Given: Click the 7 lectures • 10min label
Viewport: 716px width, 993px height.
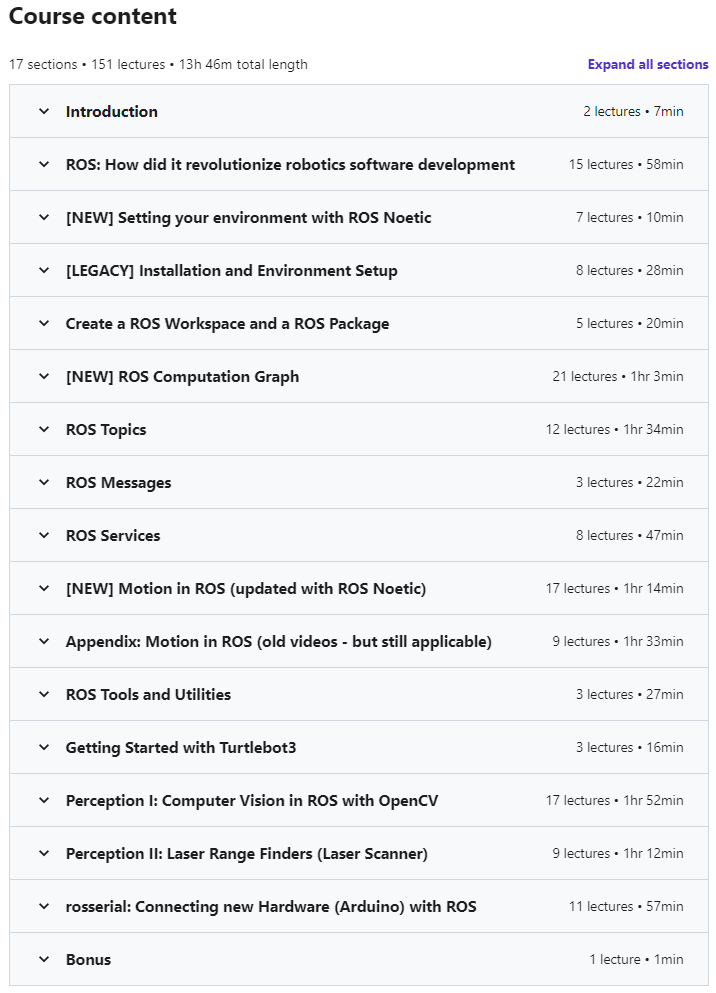Looking at the screenshot, I should point(629,217).
